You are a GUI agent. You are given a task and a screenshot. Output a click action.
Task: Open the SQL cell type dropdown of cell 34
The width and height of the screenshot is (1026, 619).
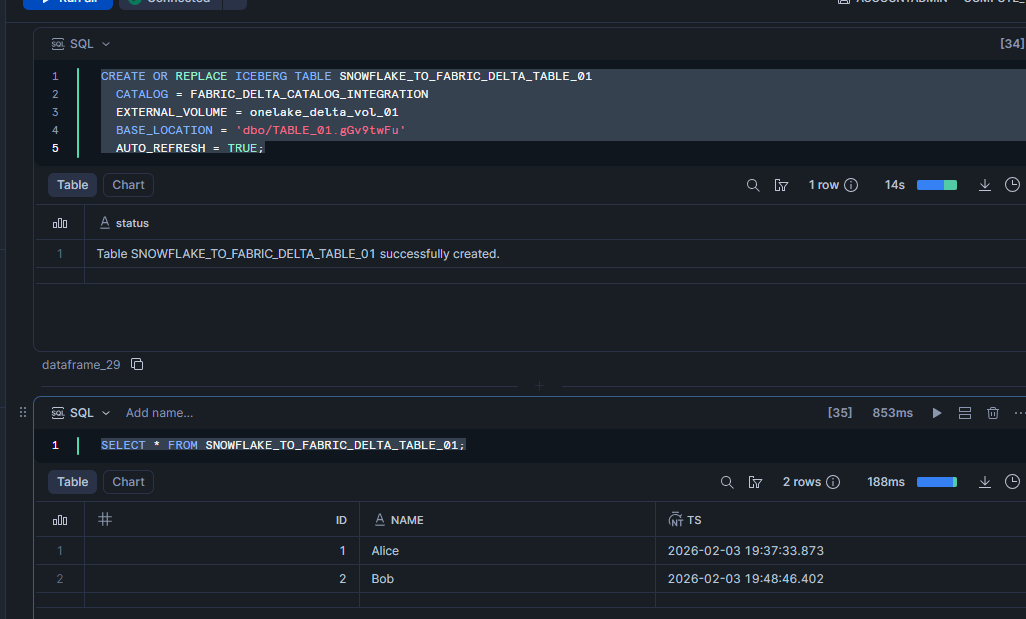pyautogui.click(x=81, y=44)
